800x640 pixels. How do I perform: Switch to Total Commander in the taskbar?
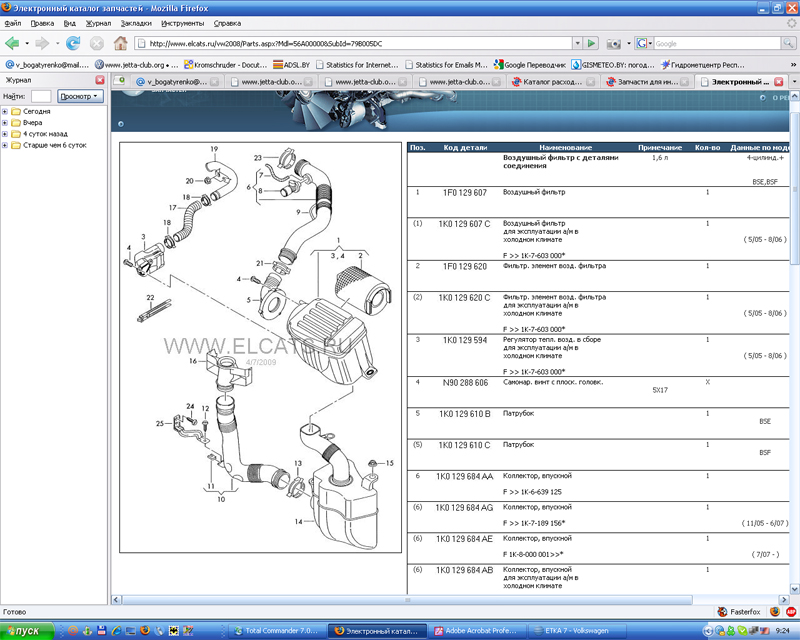click(278, 631)
